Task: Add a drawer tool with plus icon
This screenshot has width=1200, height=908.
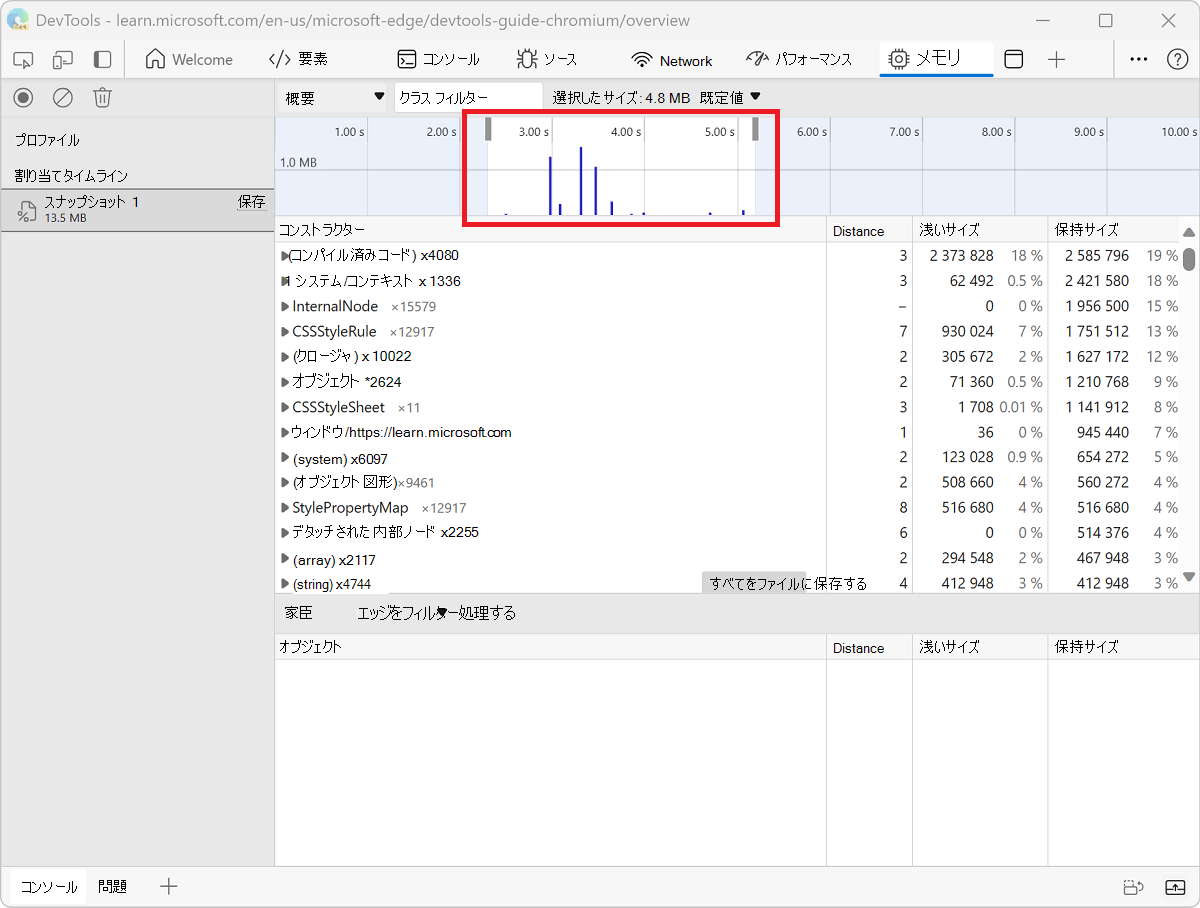Action: 169,886
